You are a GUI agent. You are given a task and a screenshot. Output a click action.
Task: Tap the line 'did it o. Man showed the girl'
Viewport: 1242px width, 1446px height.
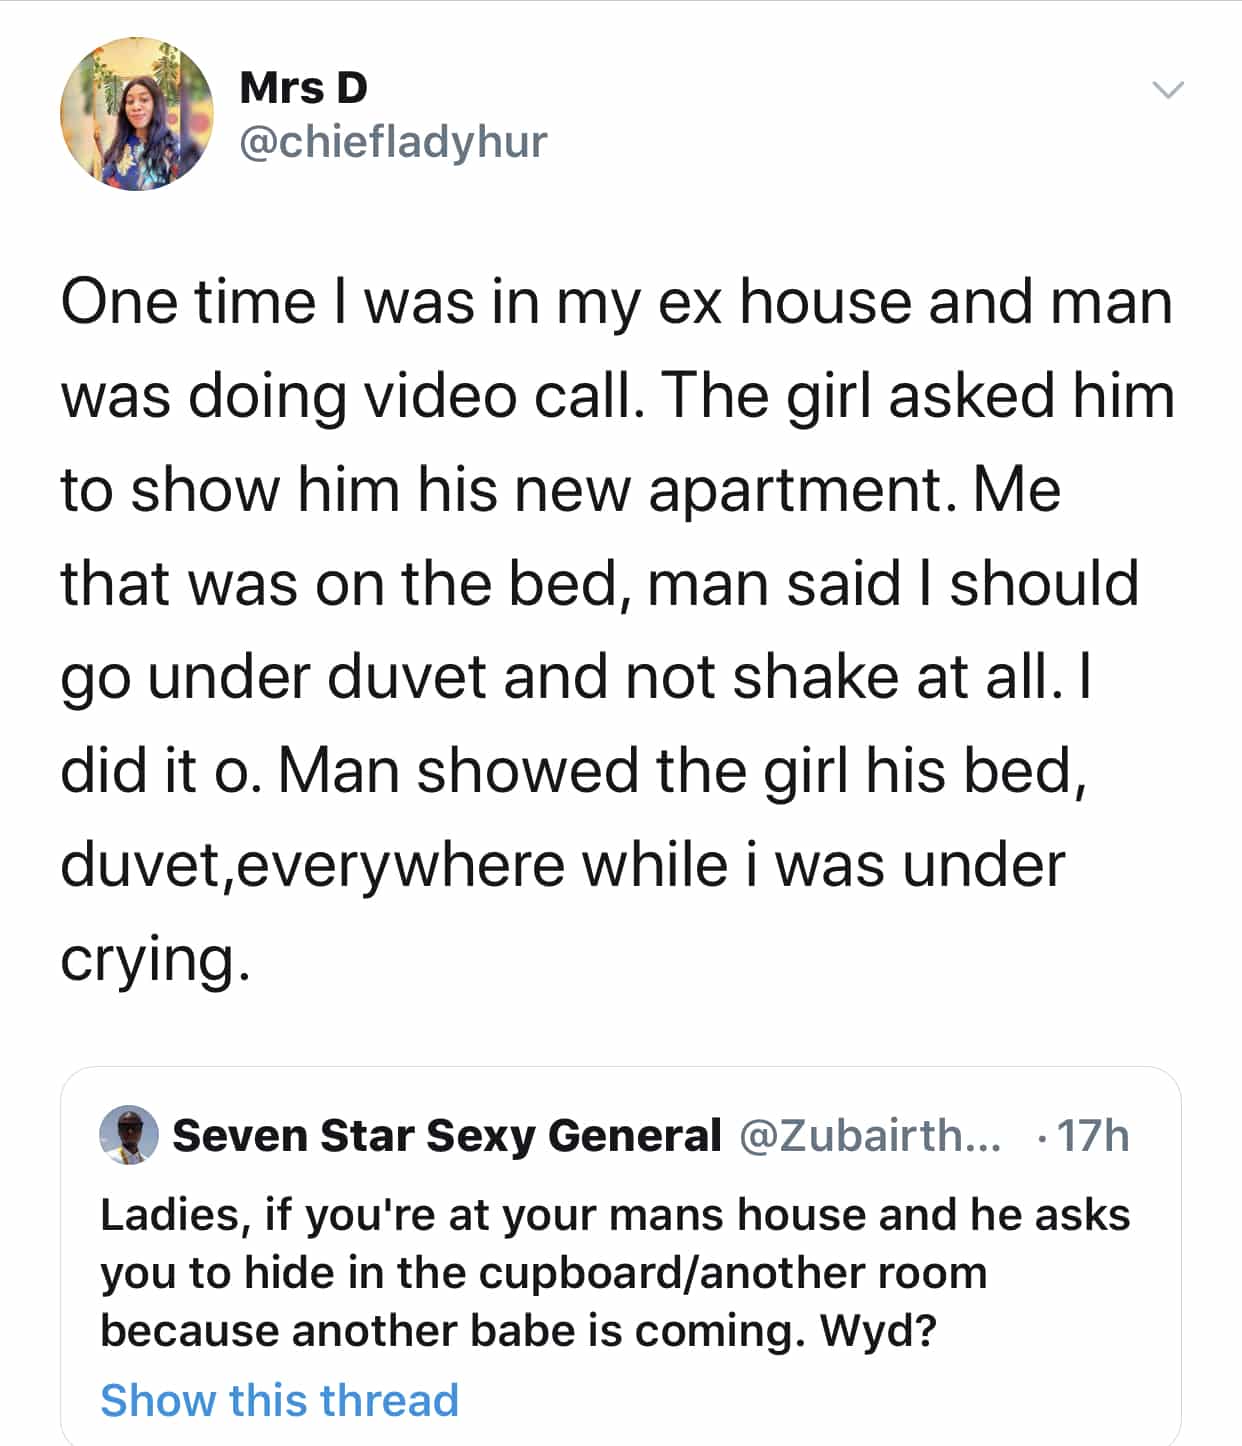tap(573, 771)
